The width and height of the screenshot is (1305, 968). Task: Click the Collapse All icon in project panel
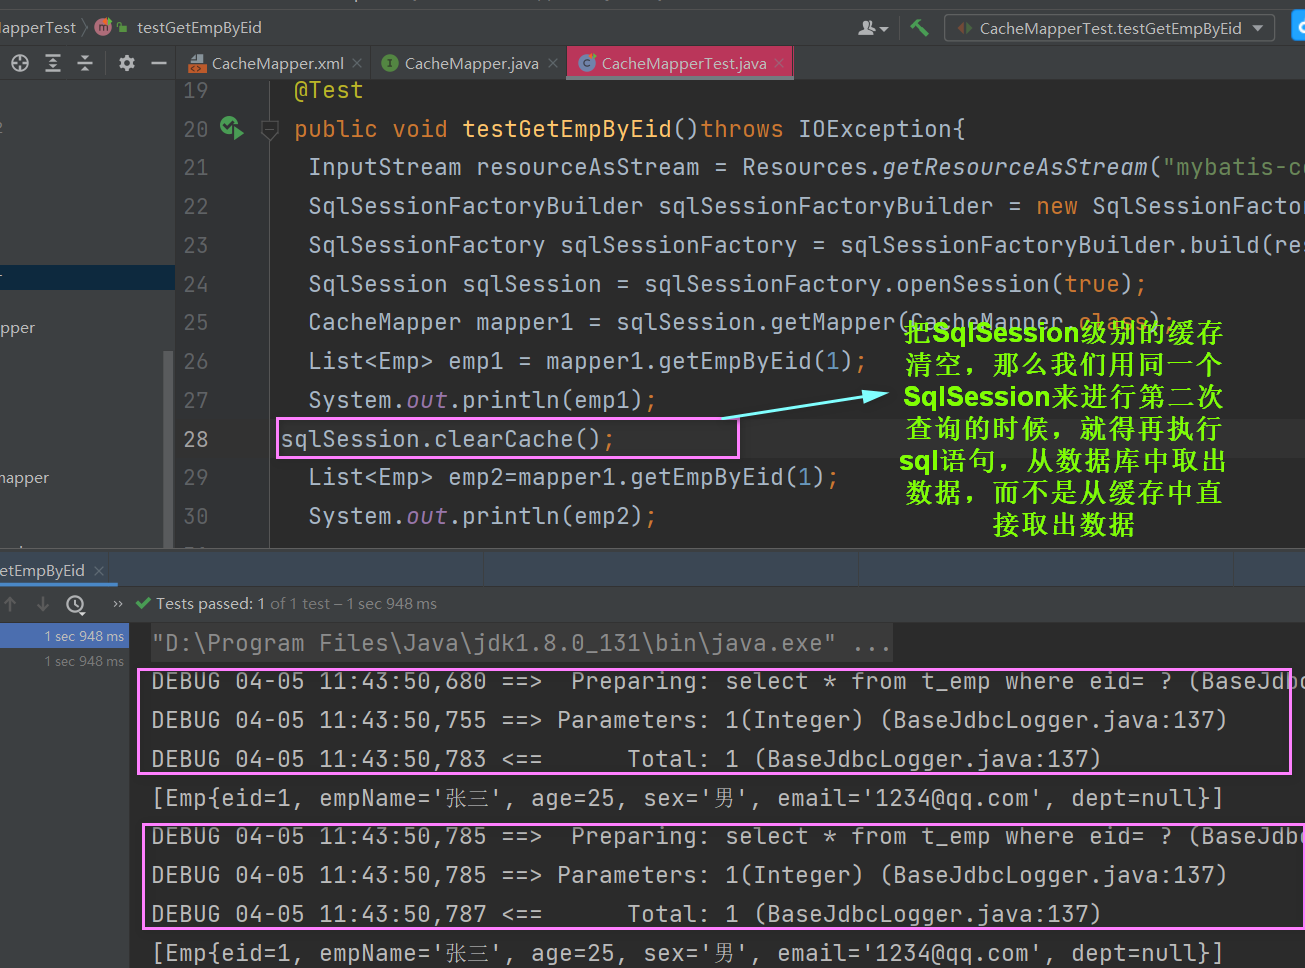(85, 63)
